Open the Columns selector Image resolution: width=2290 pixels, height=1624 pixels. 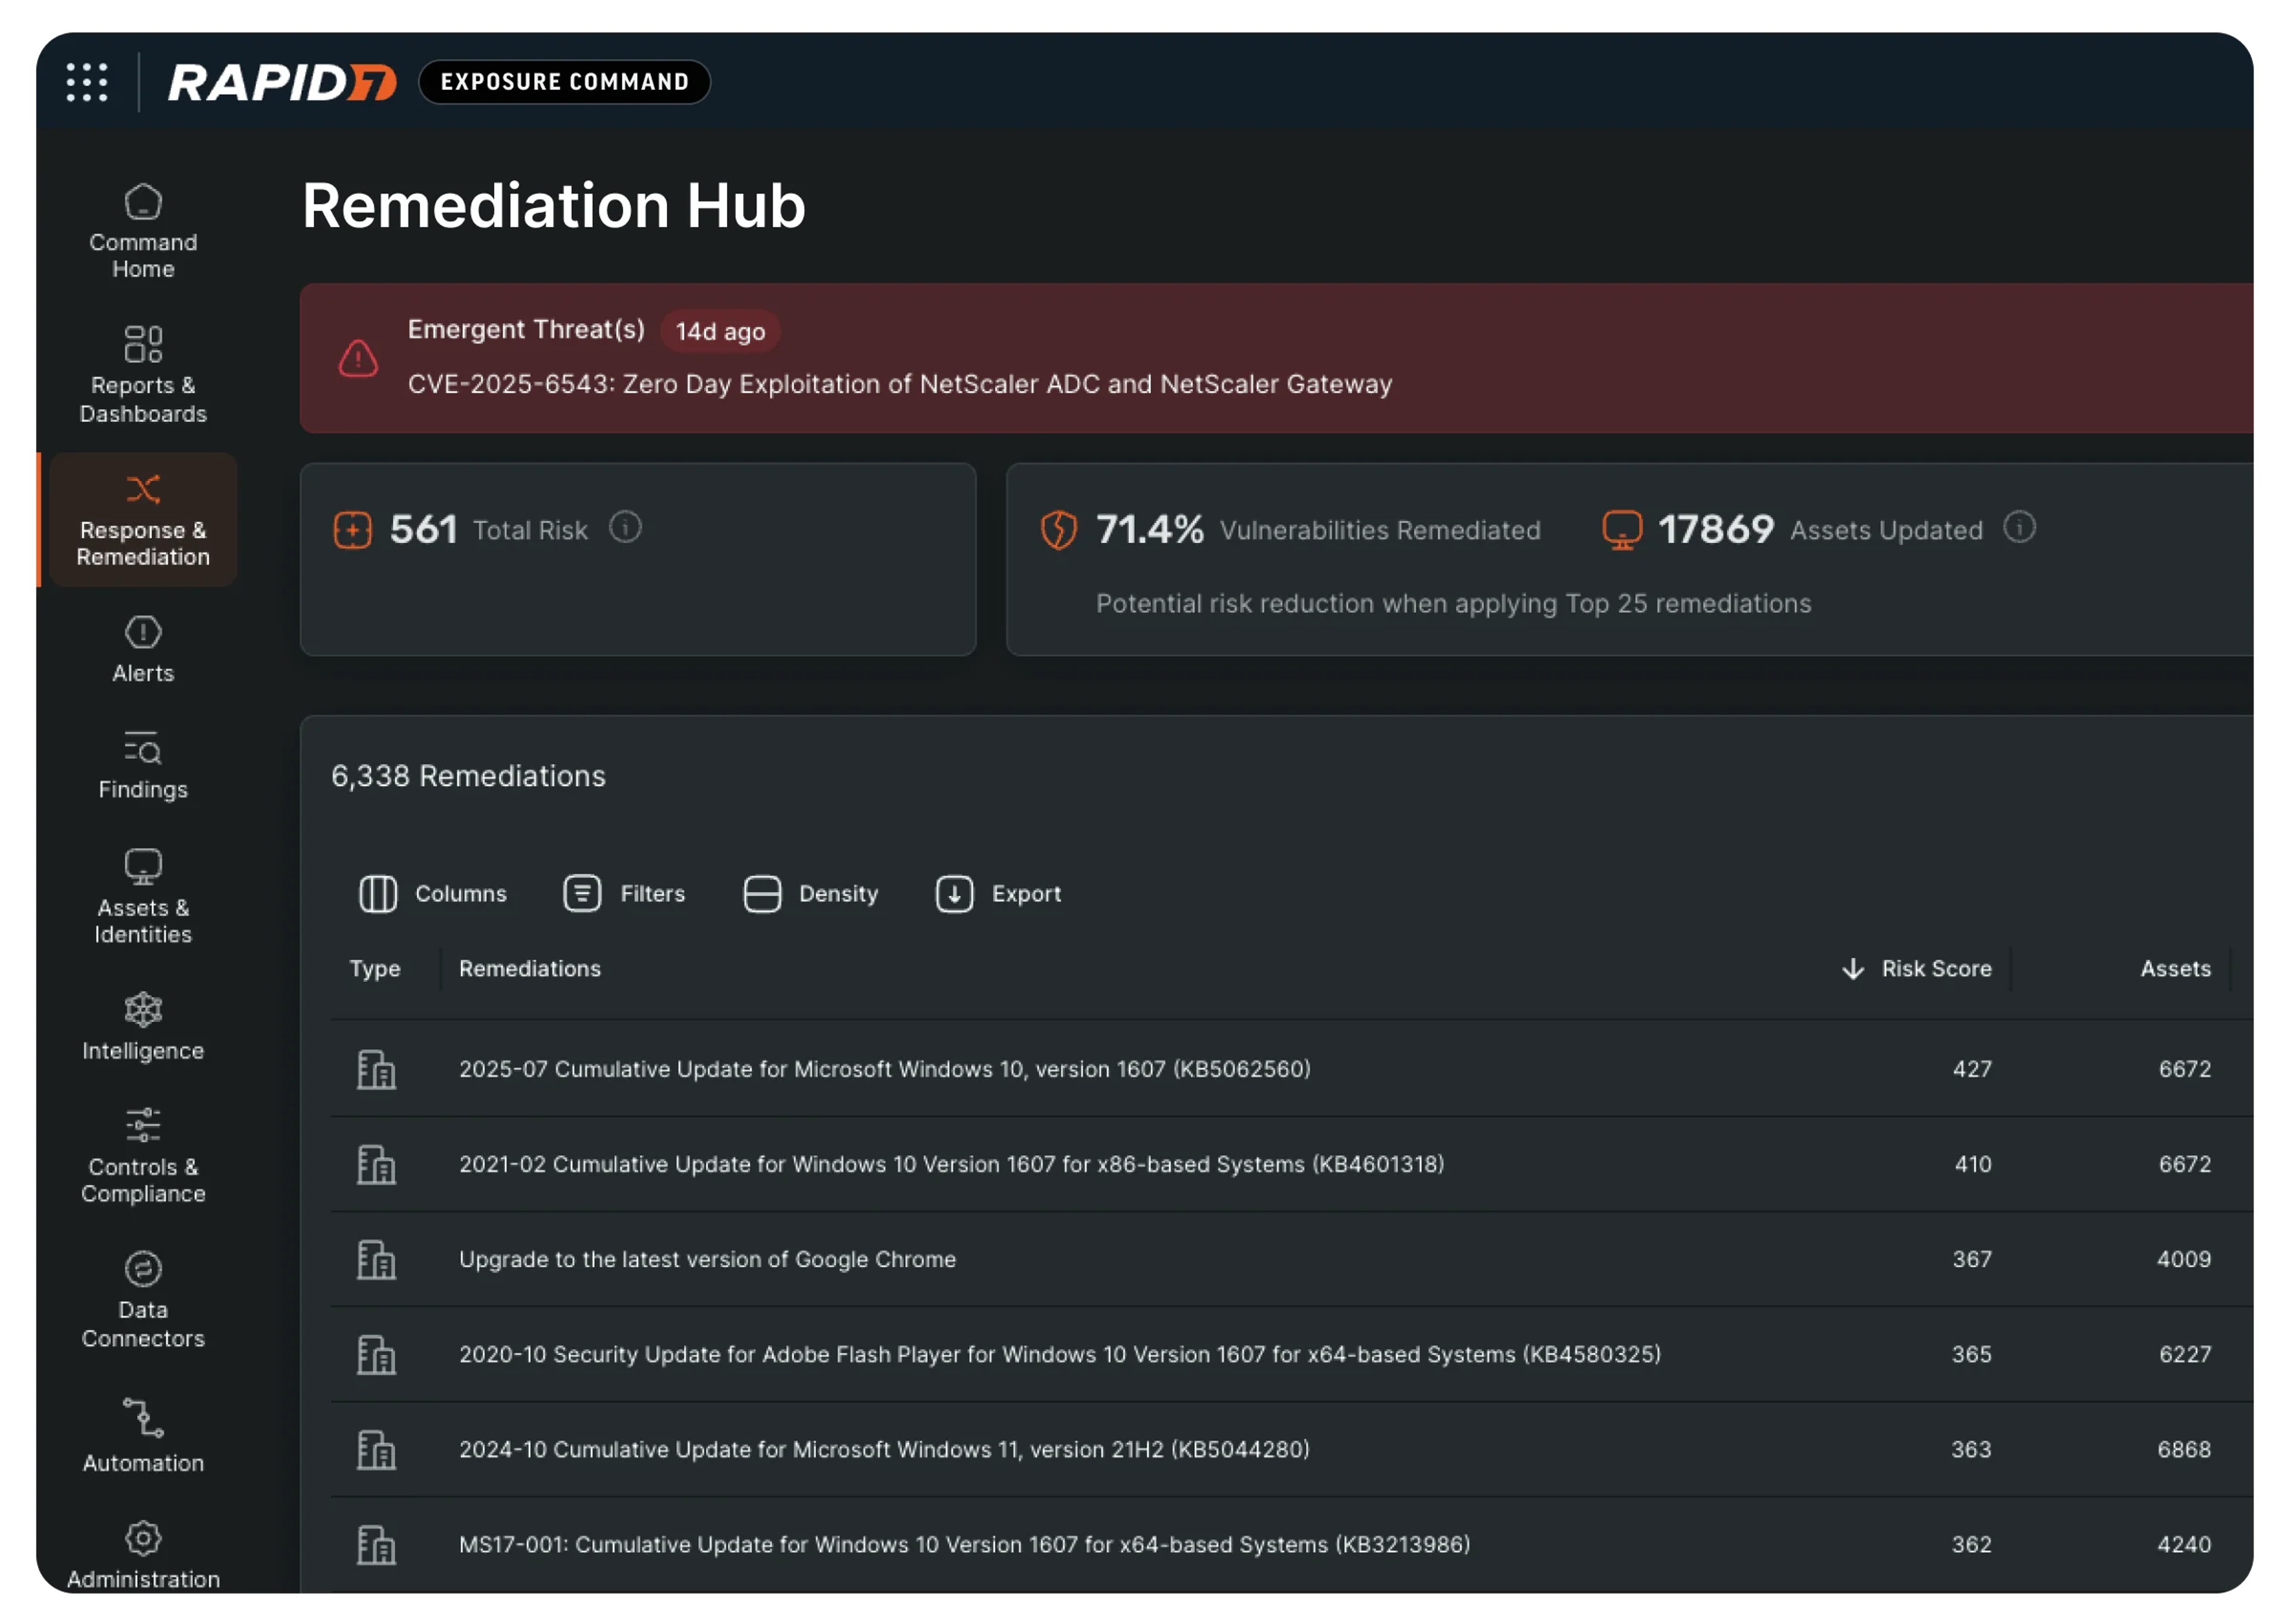pos(433,894)
